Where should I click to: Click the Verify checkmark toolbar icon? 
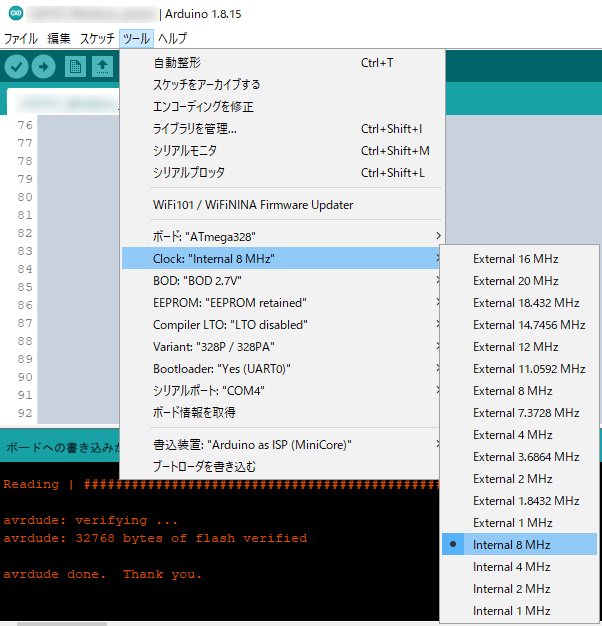tap(16, 66)
